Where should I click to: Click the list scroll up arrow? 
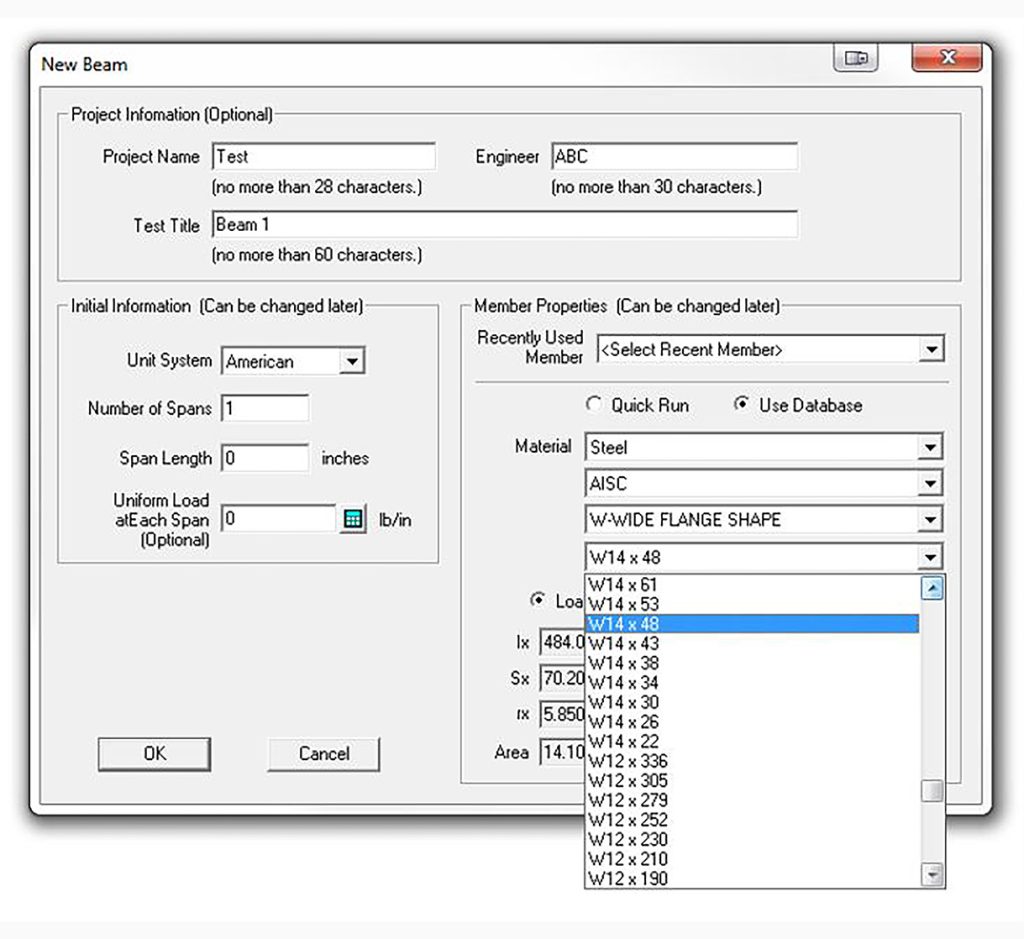tap(933, 588)
